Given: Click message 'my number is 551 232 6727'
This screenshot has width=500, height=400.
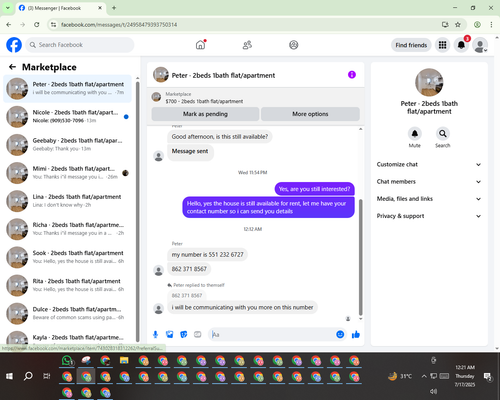Looking at the screenshot, I should click(207, 255).
